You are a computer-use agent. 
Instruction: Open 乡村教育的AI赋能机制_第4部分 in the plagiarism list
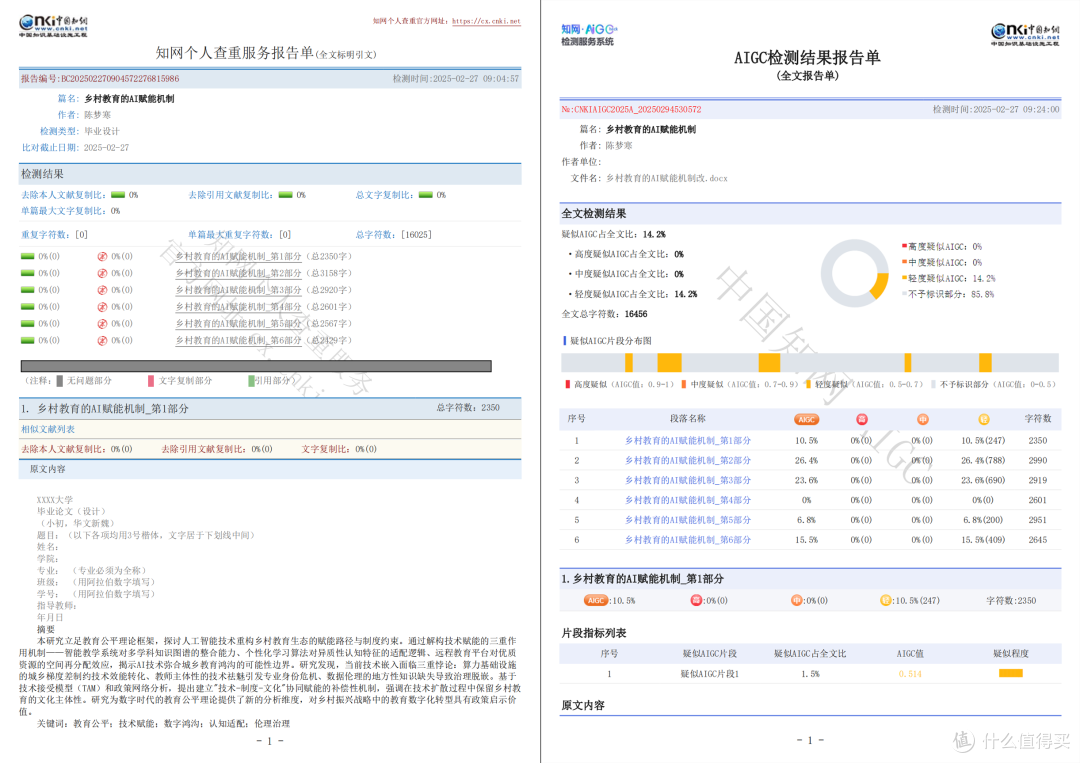pos(238,306)
